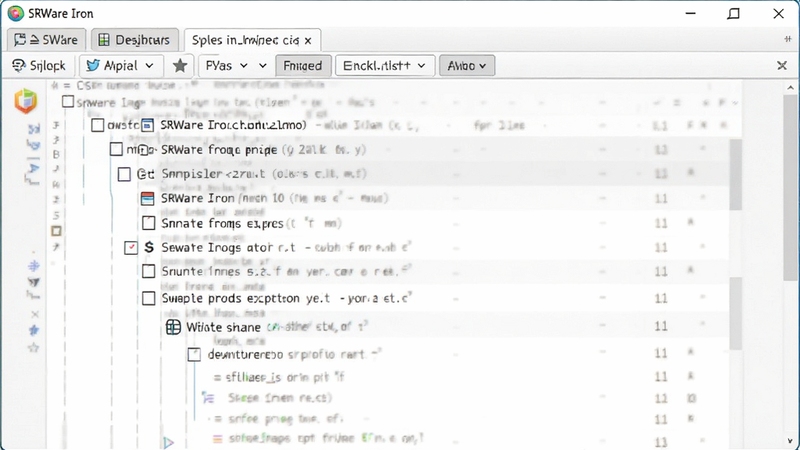Open the FYas dropdown
The width and height of the screenshot is (800, 450).
coord(227,66)
